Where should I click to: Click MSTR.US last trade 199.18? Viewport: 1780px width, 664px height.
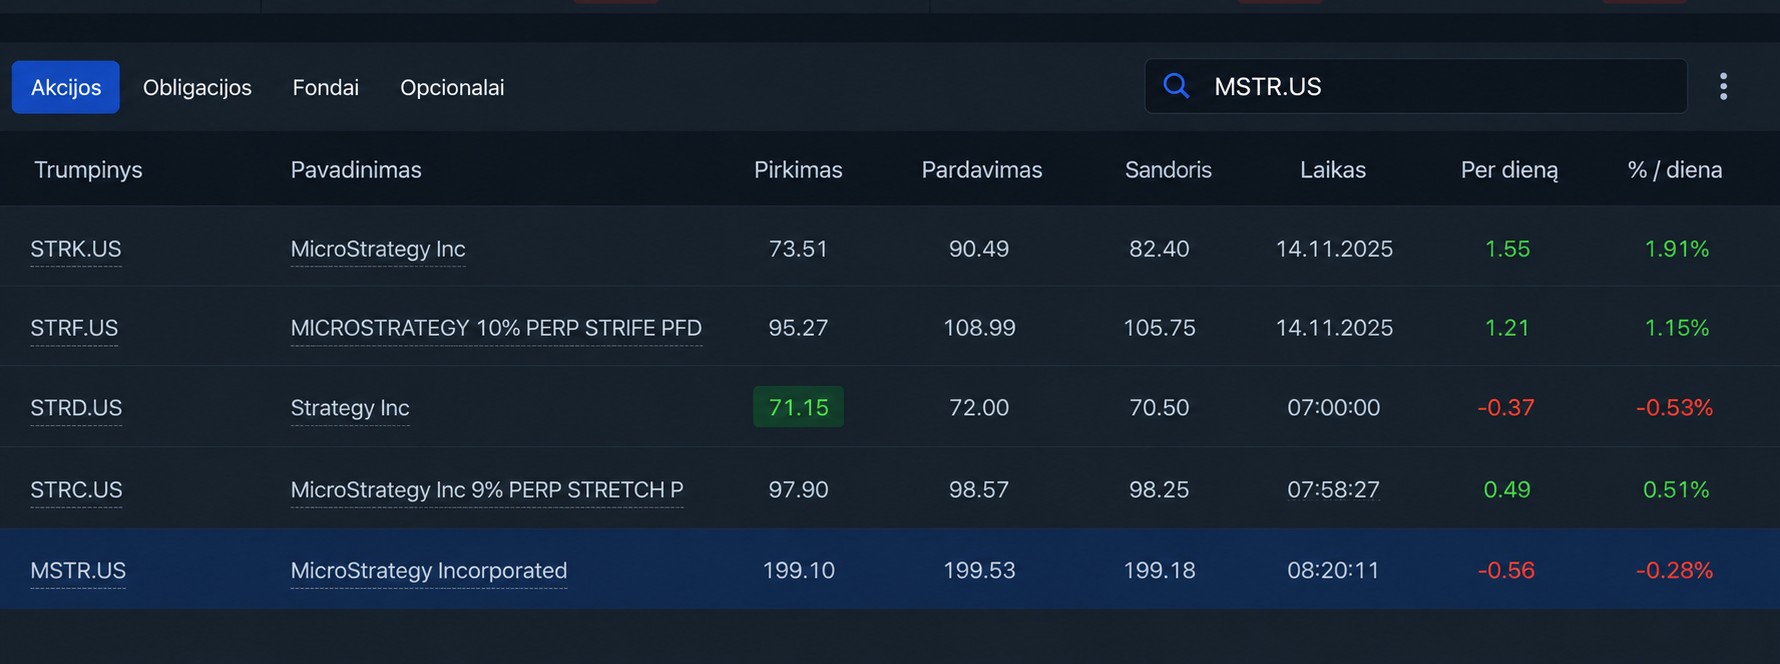tap(1159, 571)
